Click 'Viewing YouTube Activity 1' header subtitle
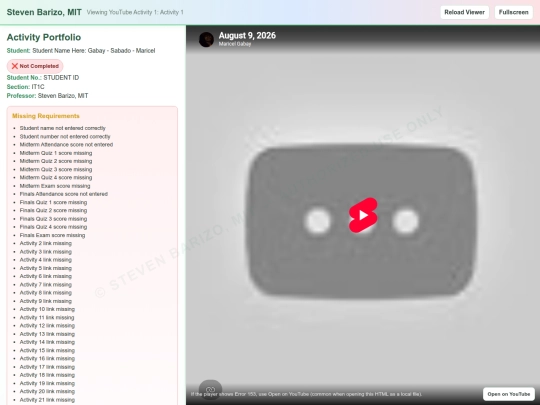The height and width of the screenshot is (405, 540). pos(135,12)
